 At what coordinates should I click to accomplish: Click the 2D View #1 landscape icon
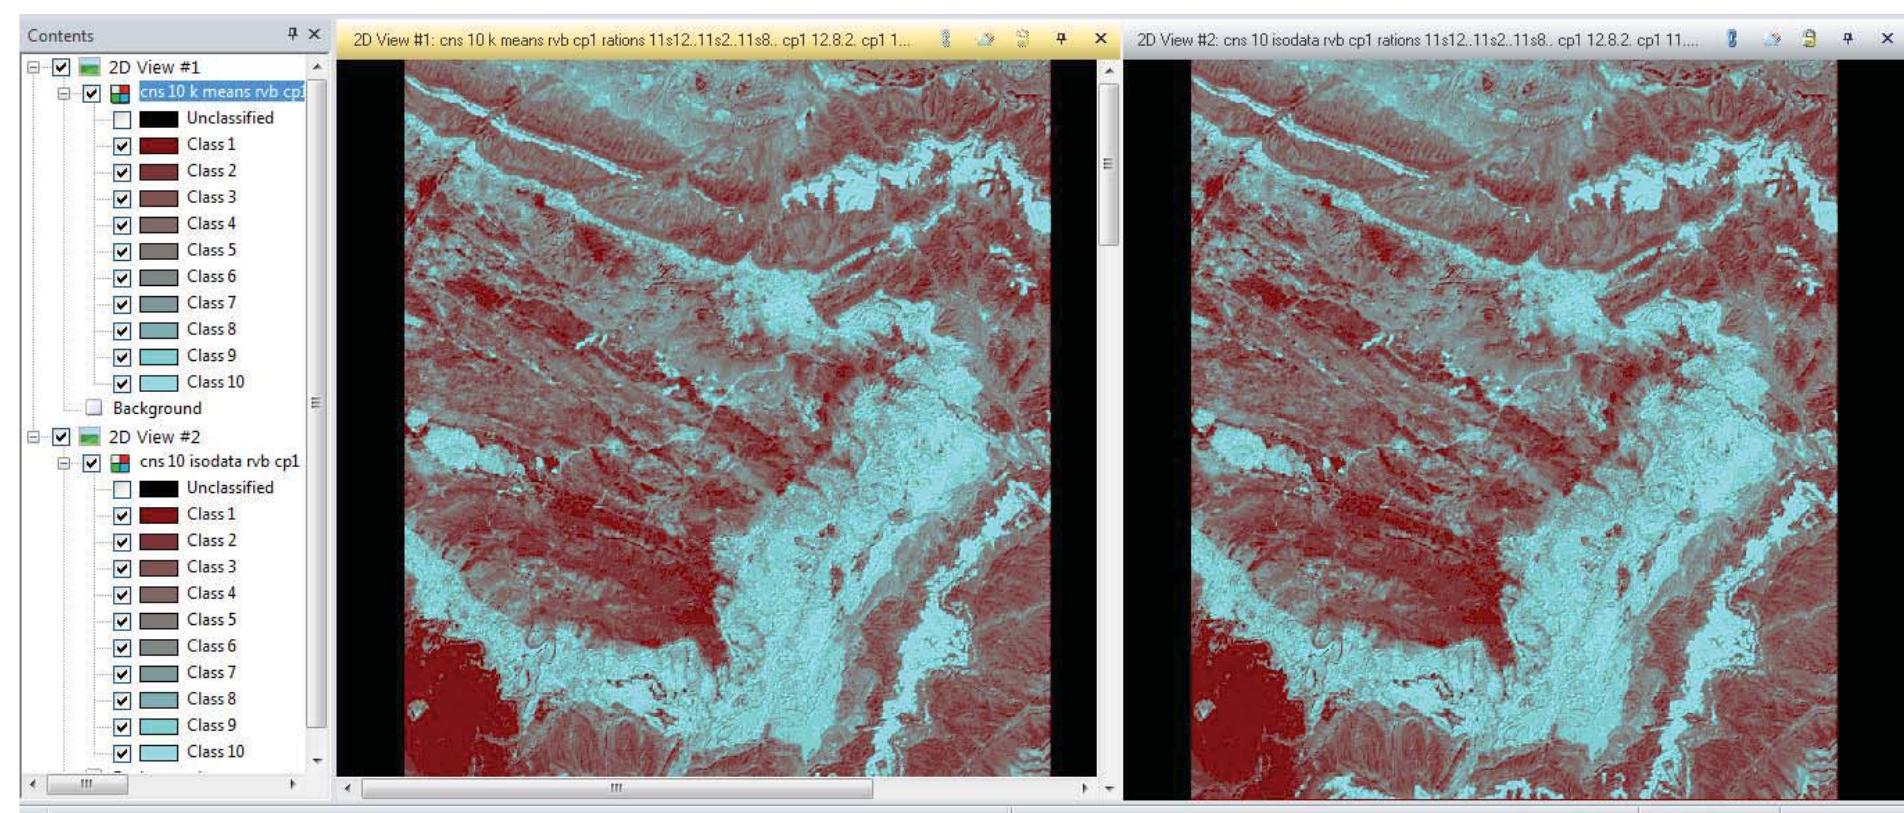click(90, 67)
